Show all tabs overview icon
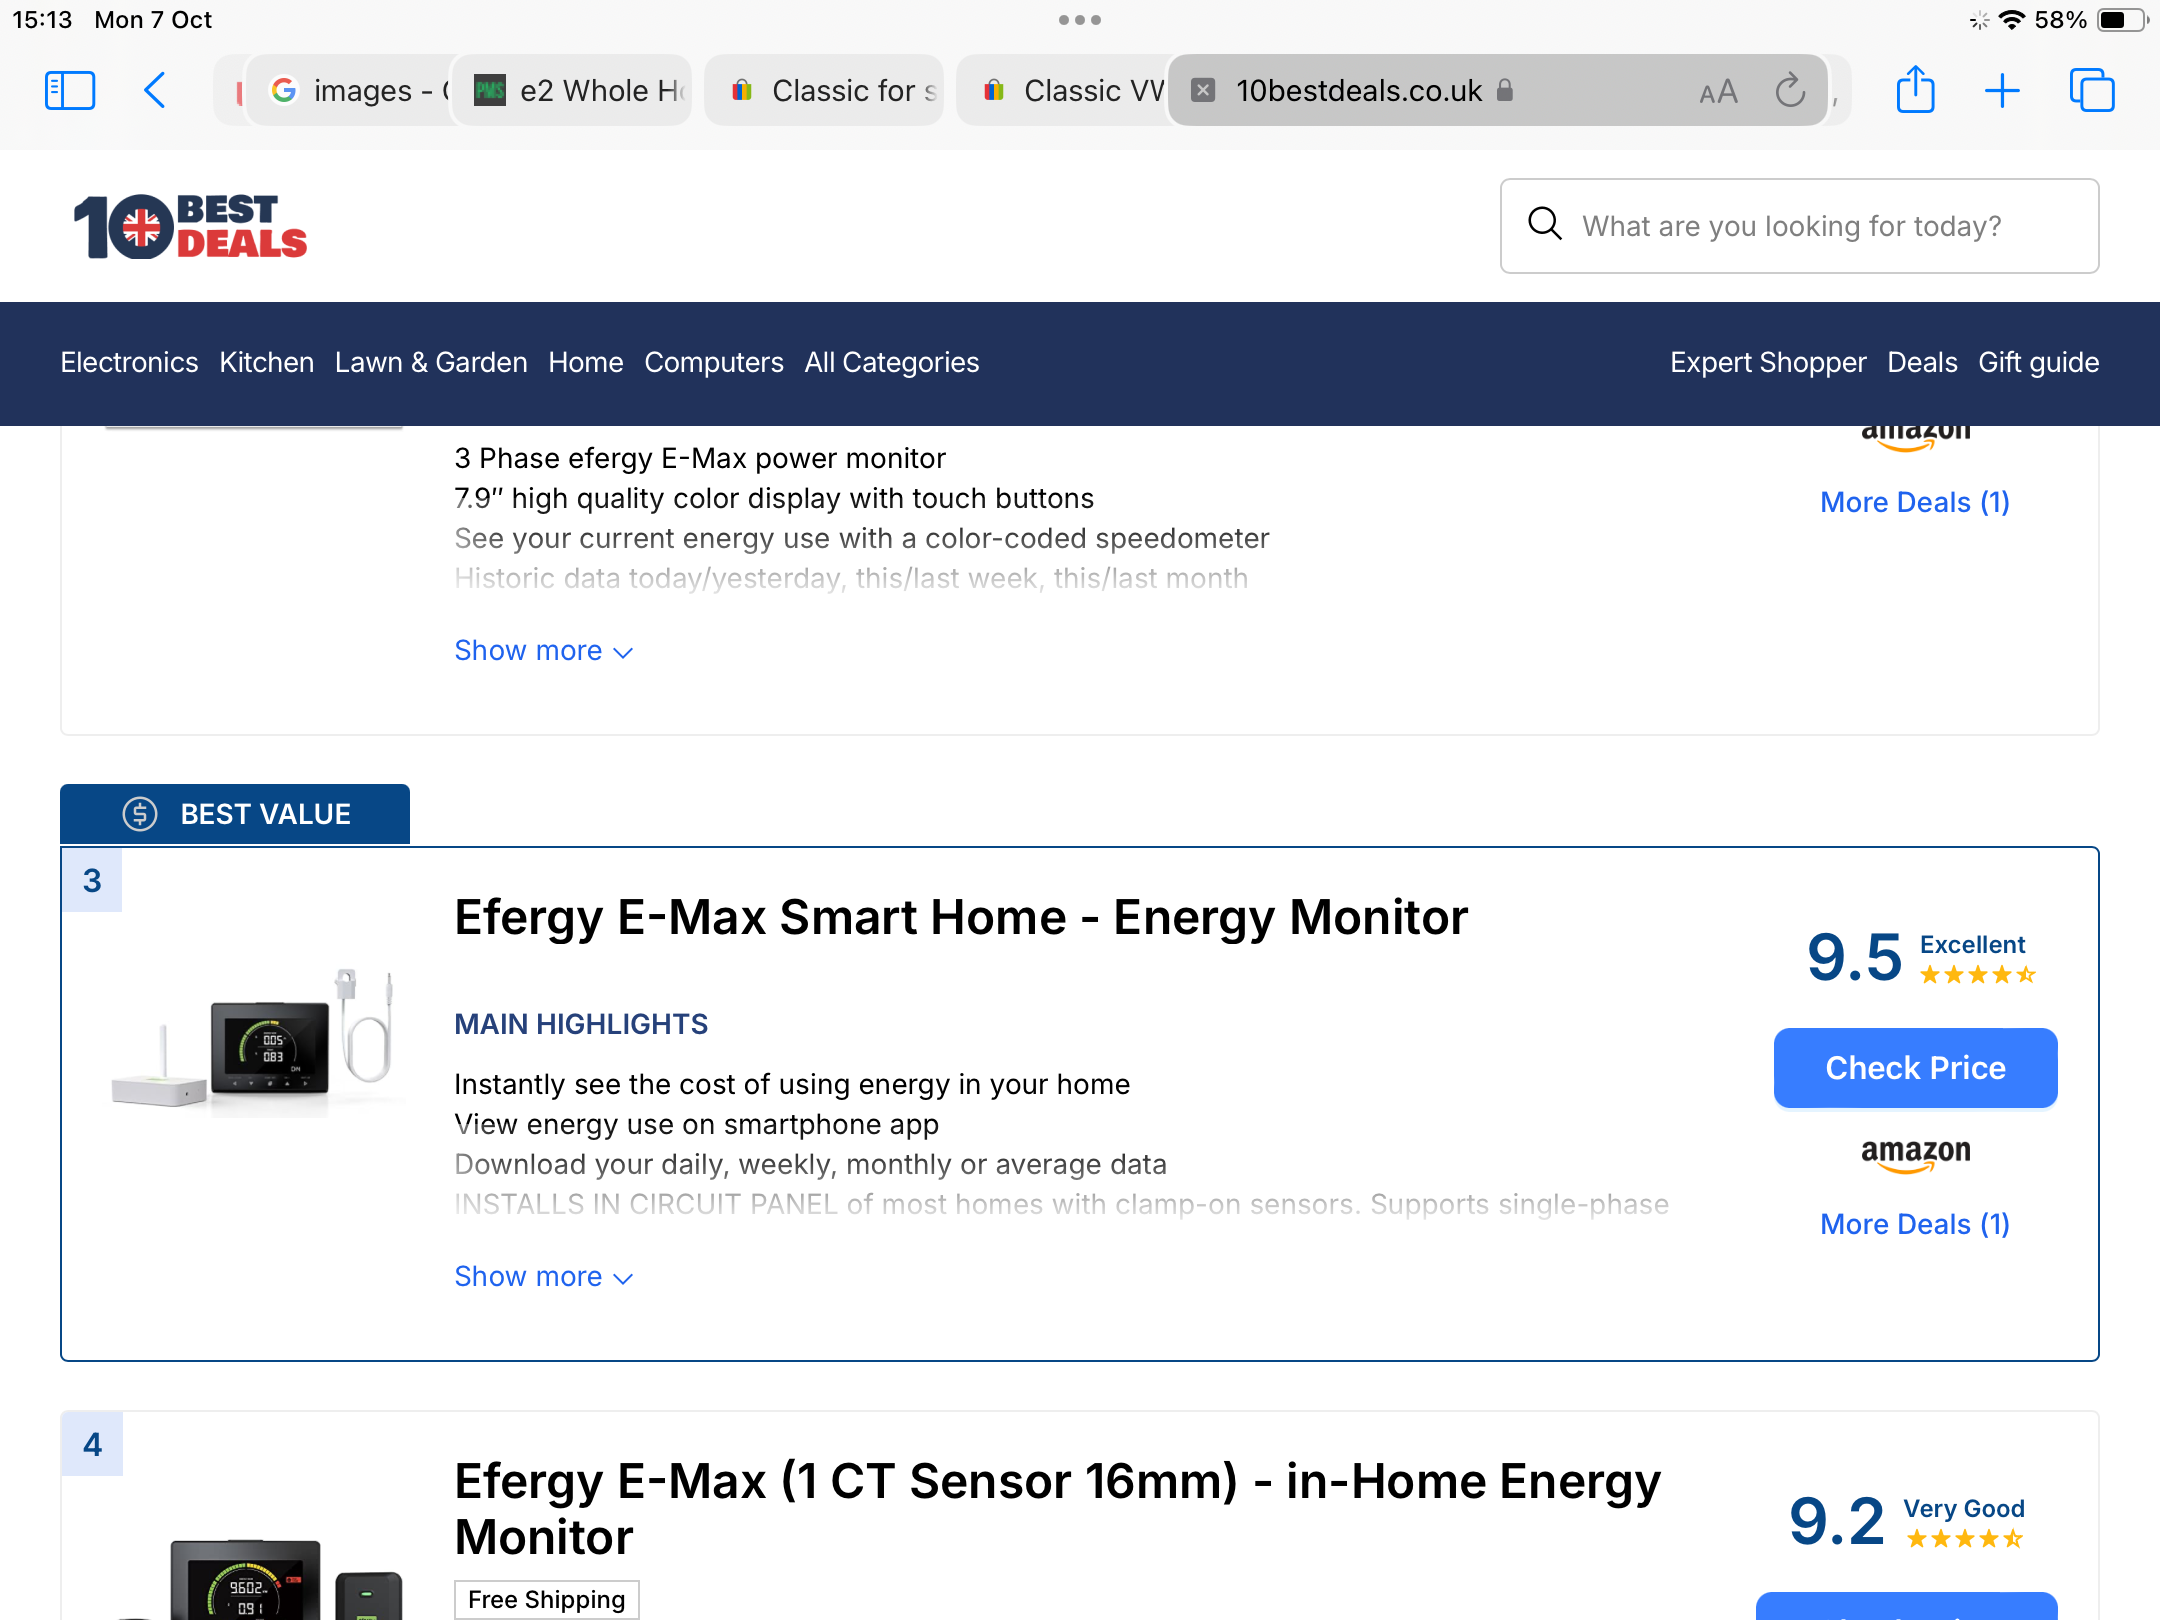The width and height of the screenshot is (2160, 1620). click(x=2092, y=91)
